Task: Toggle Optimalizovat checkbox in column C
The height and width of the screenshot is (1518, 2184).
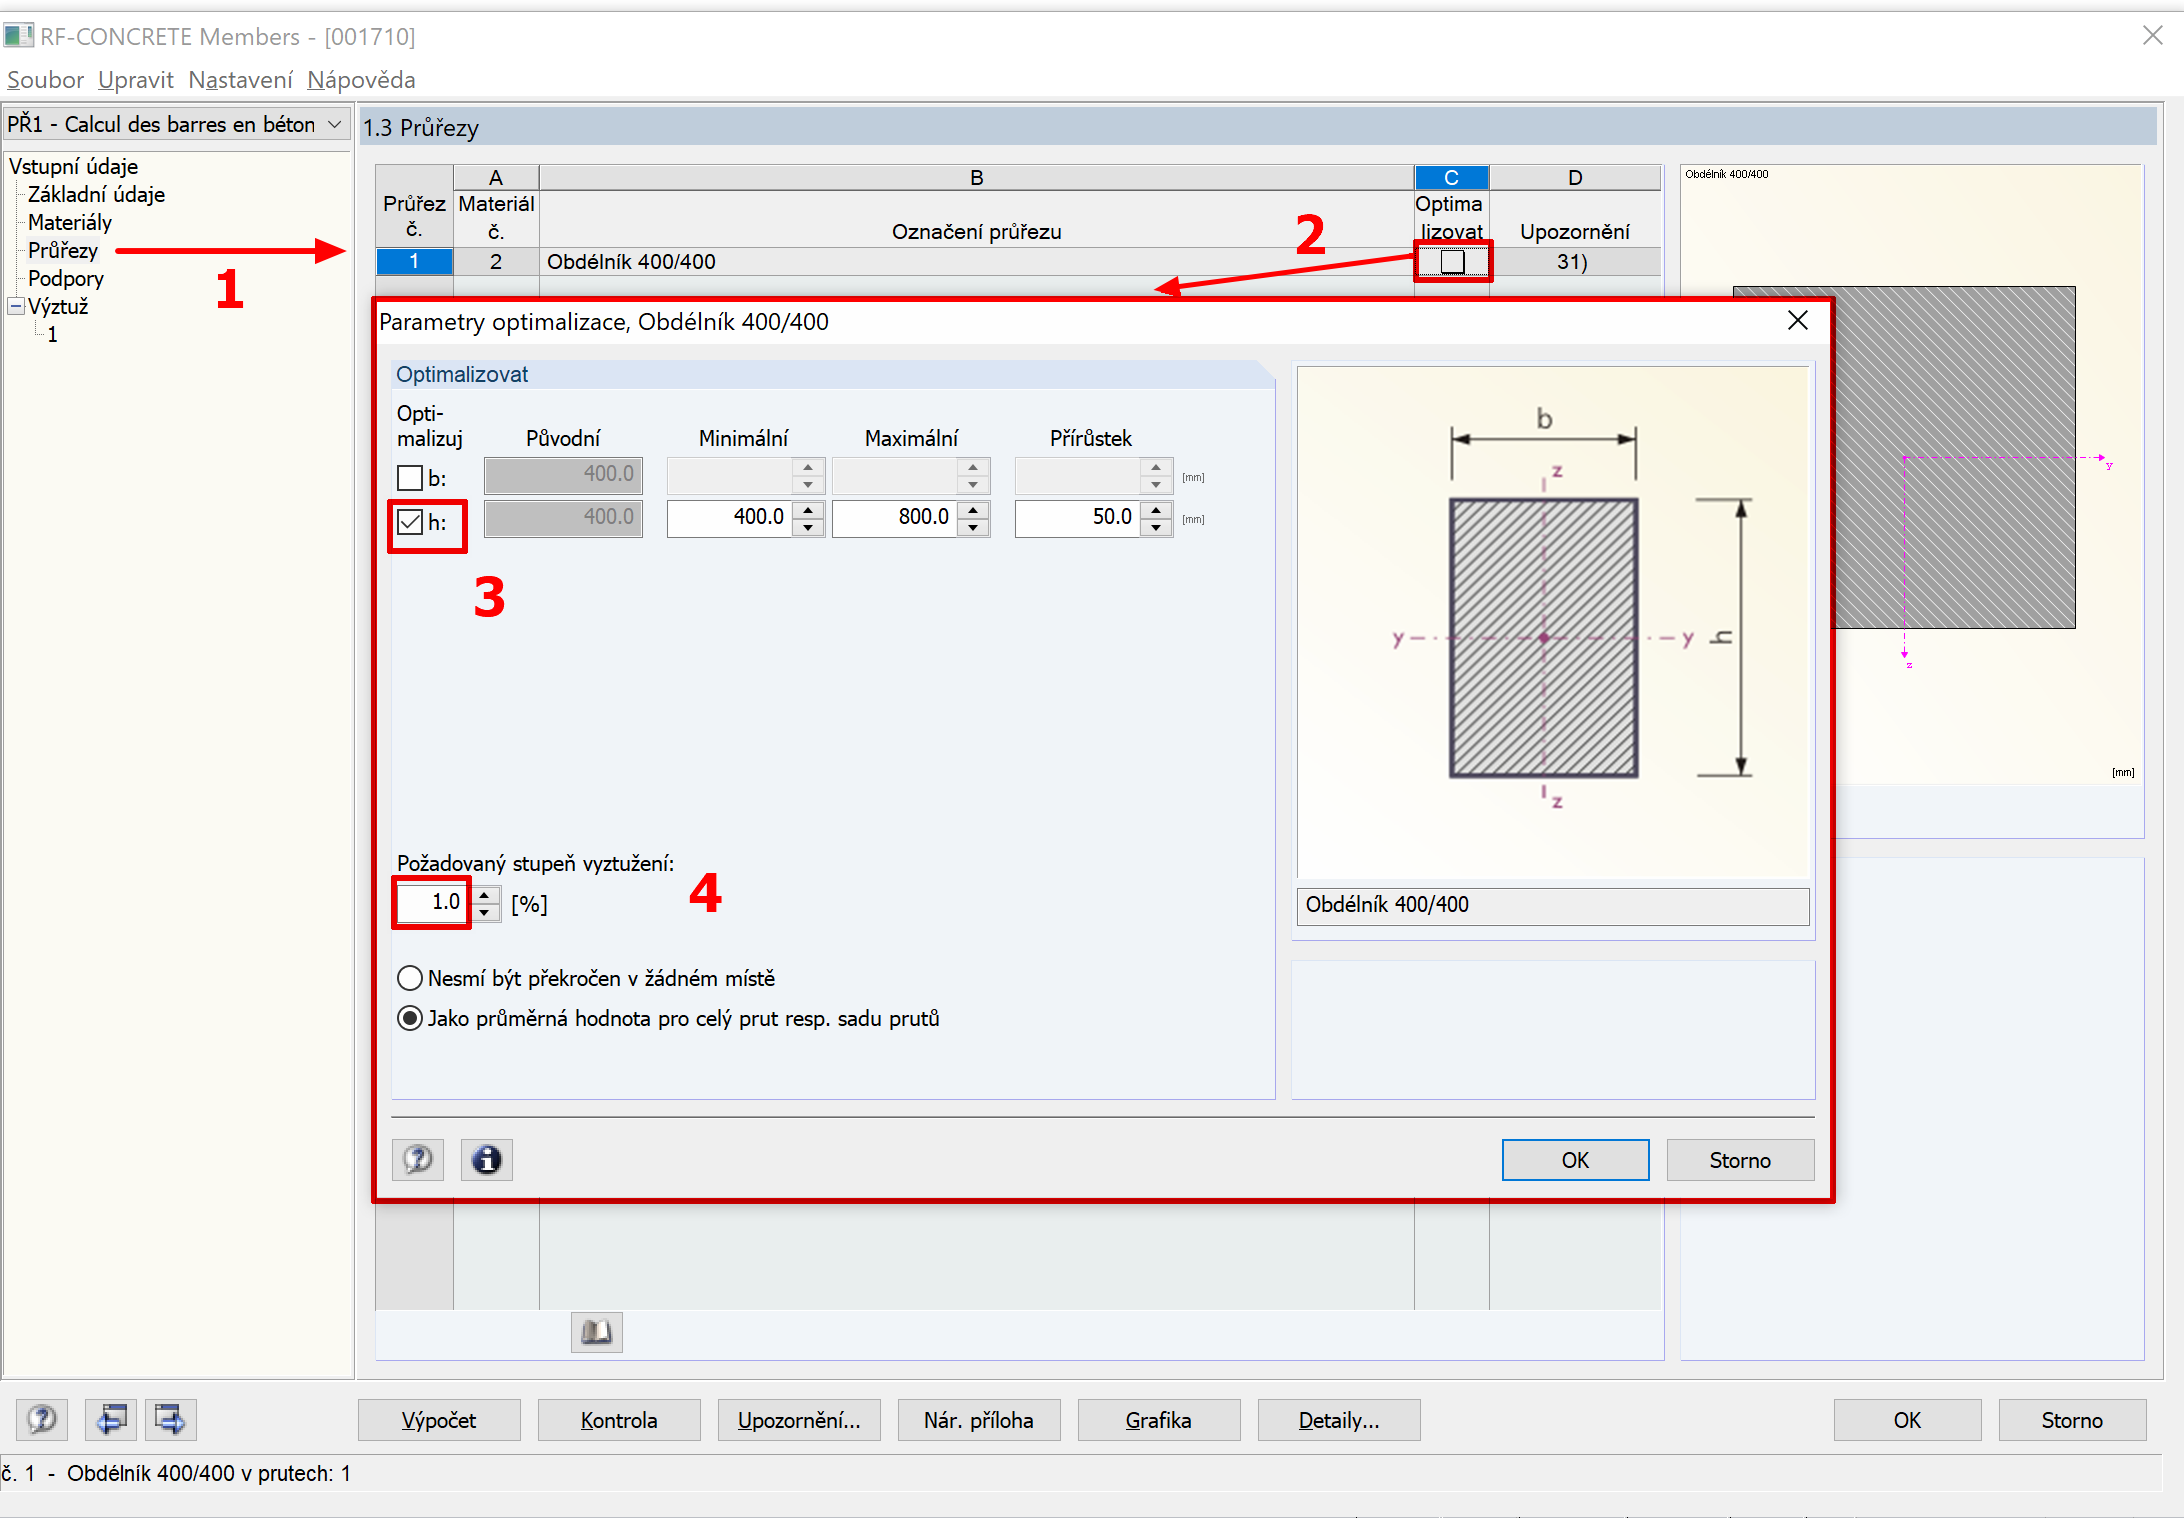Action: [1452, 262]
